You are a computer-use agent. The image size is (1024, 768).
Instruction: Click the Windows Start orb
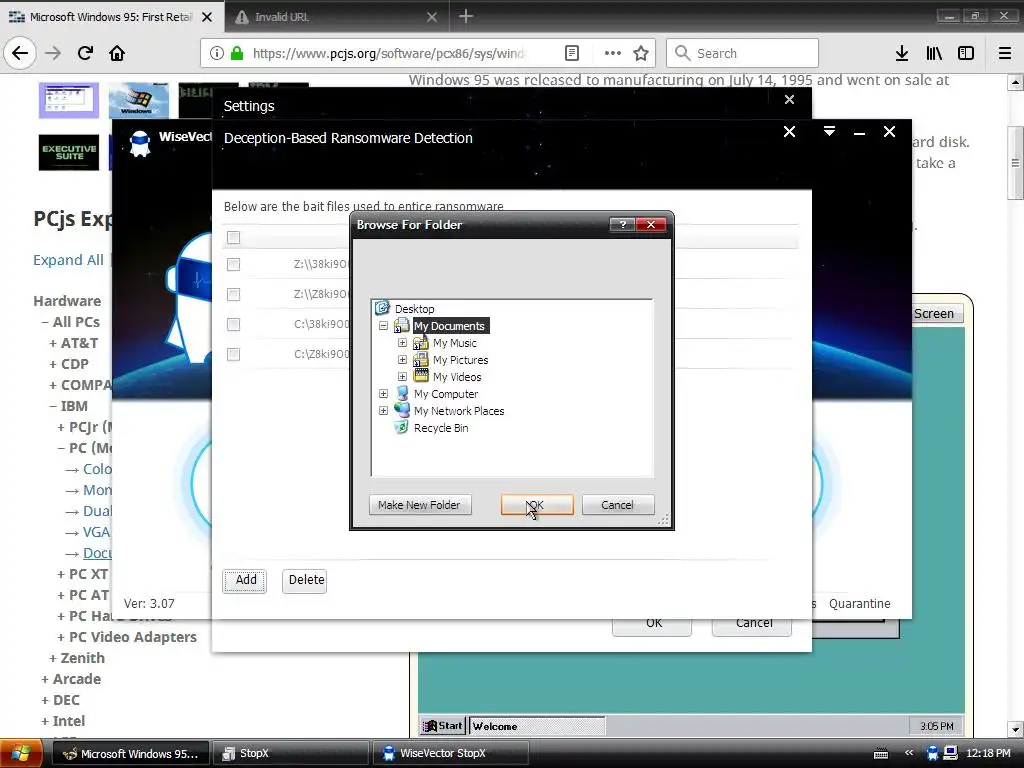pyautogui.click(x=21, y=753)
